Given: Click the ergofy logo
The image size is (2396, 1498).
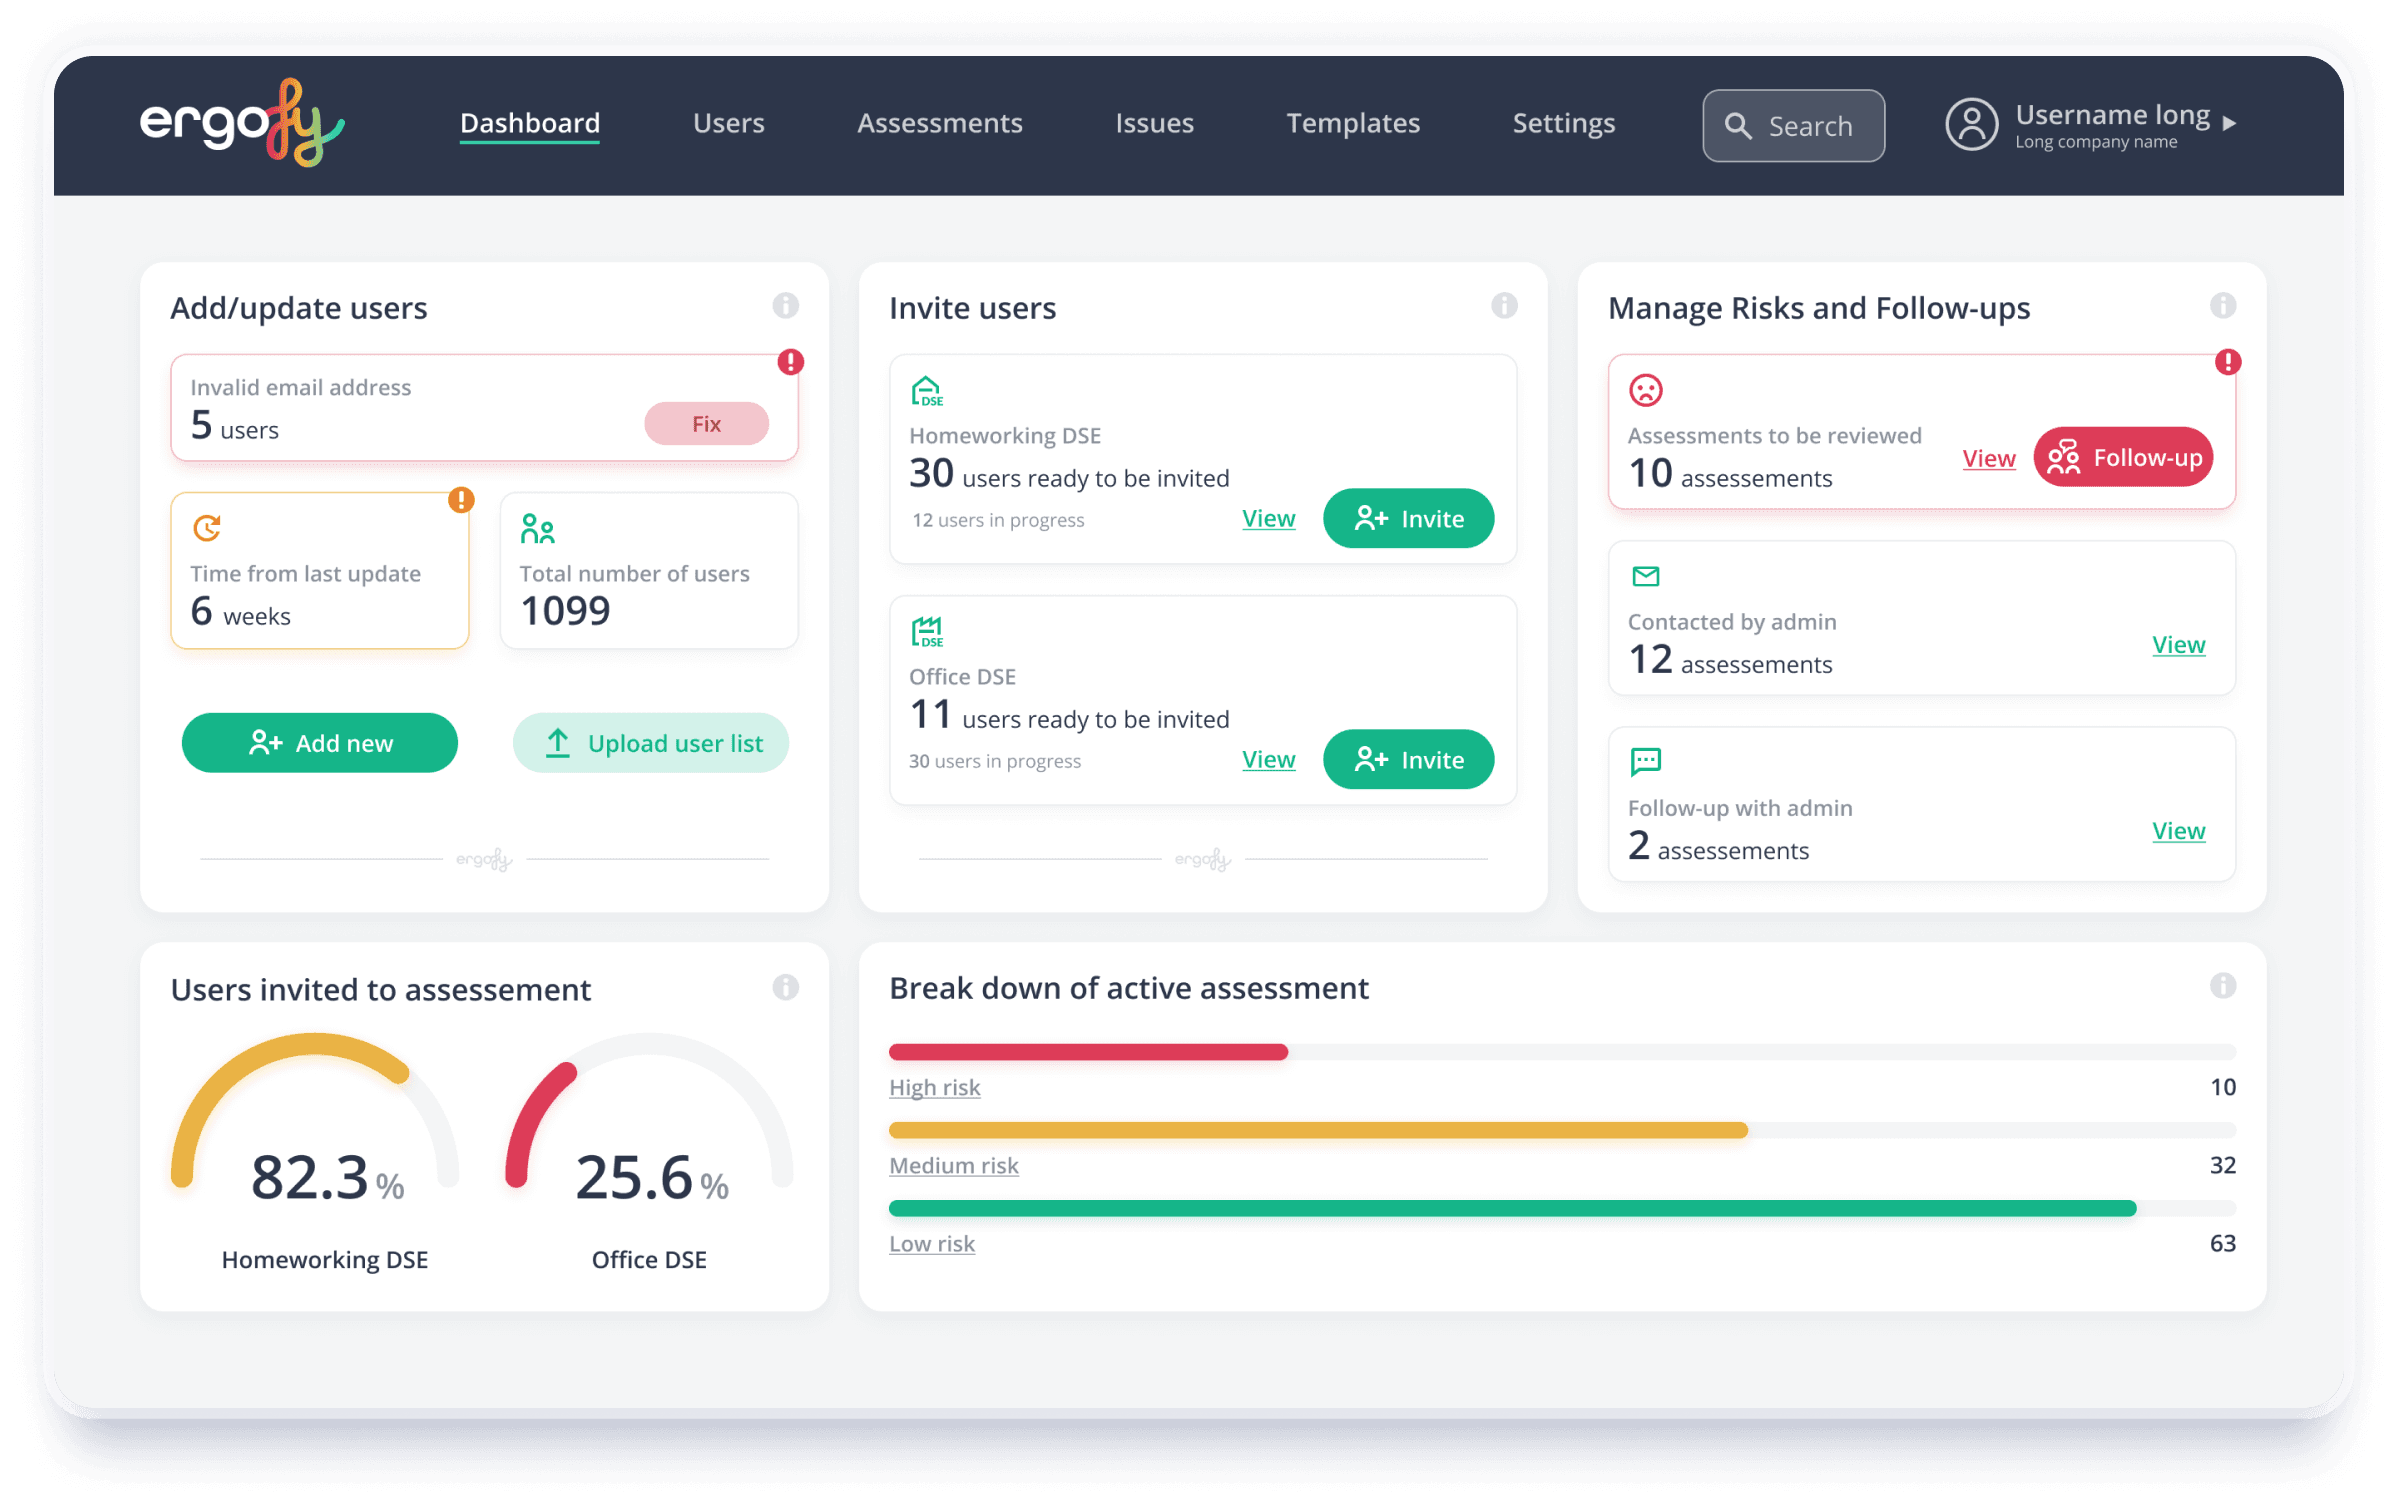Looking at the screenshot, I should click(241, 123).
